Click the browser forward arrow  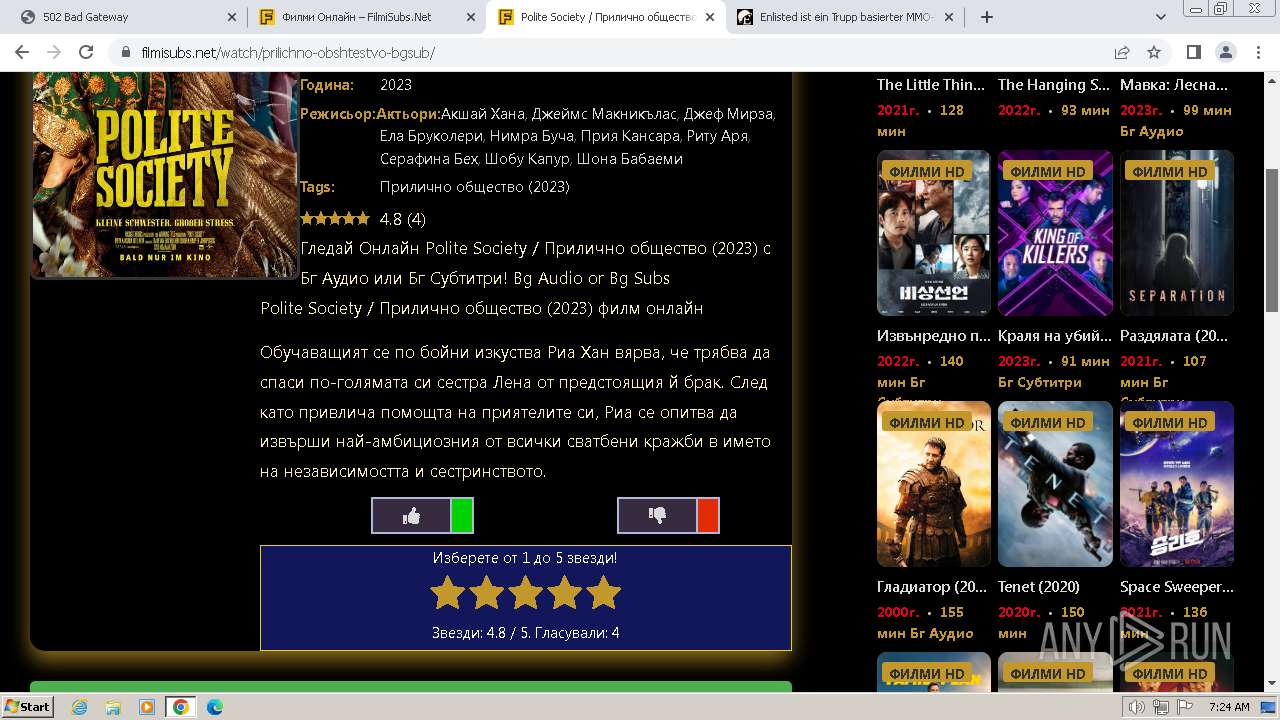pyautogui.click(x=55, y=52)
